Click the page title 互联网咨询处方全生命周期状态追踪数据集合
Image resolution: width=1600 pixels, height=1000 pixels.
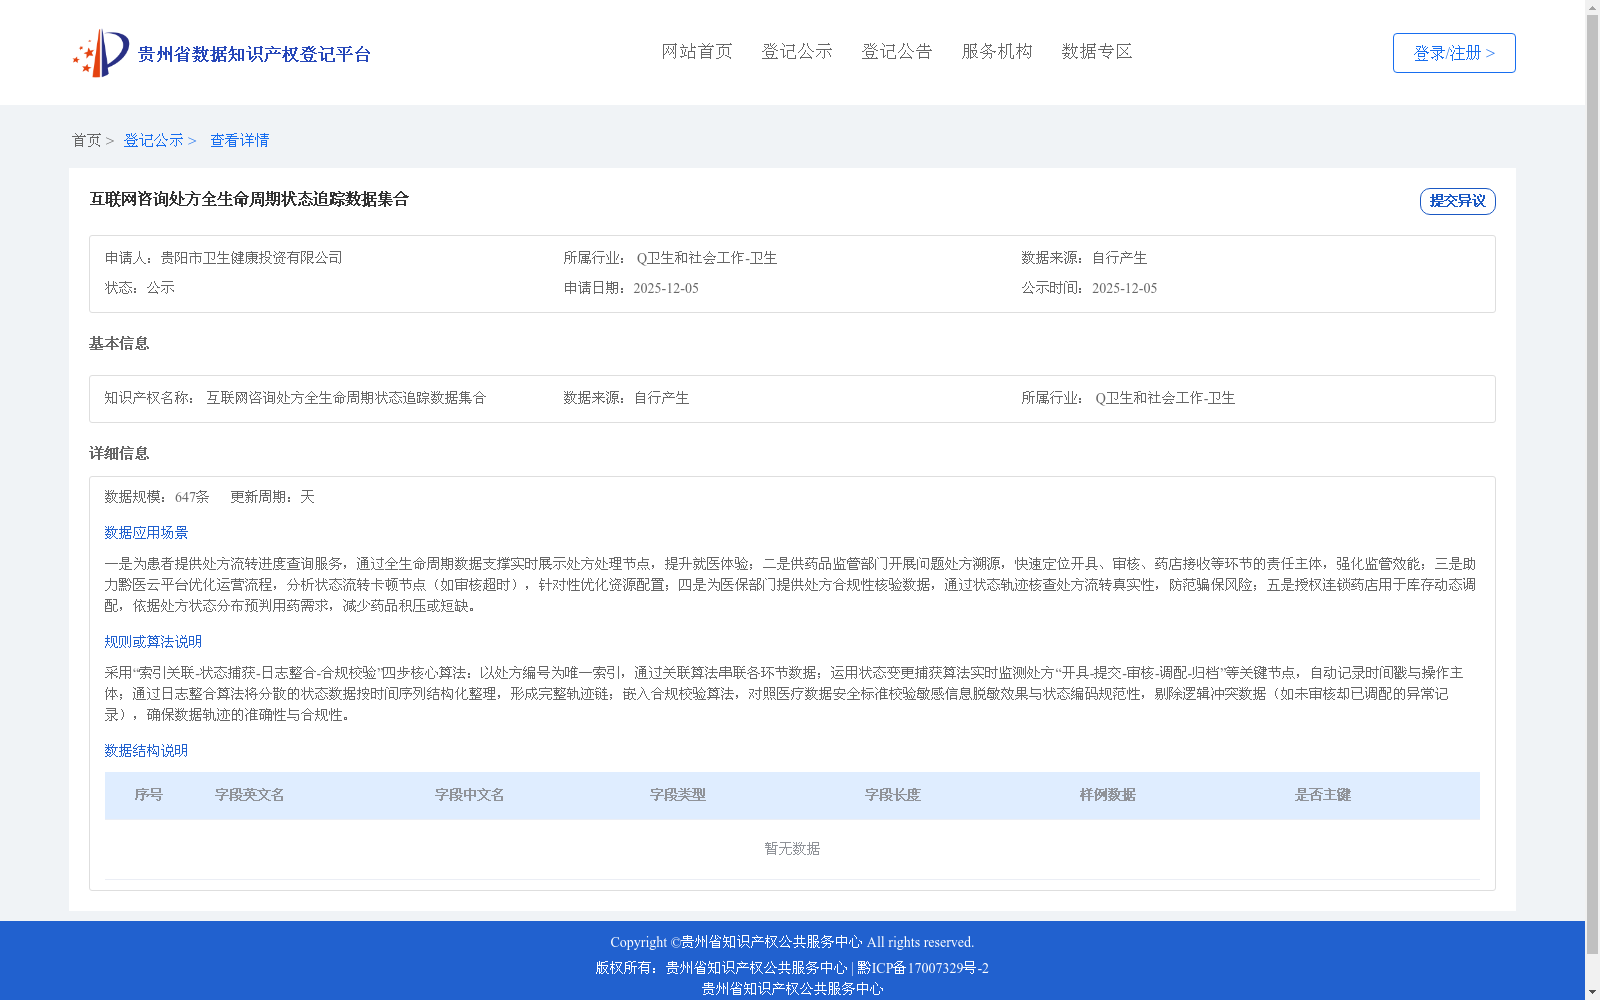[x=249, y=199]
